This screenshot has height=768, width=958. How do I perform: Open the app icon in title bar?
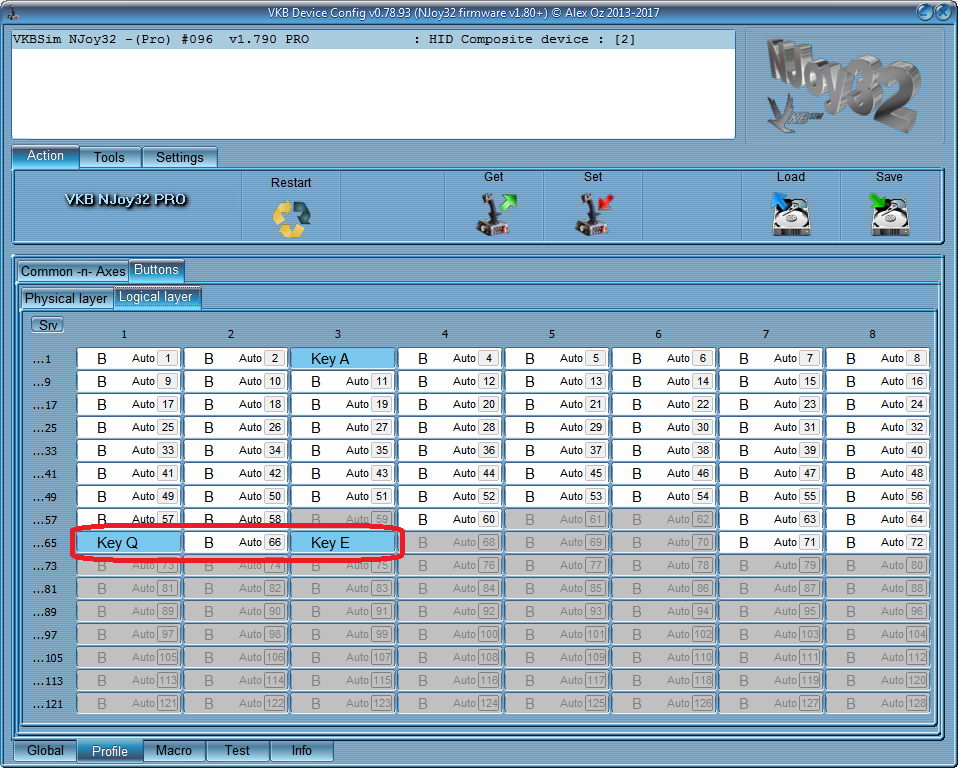coord(13,13)
